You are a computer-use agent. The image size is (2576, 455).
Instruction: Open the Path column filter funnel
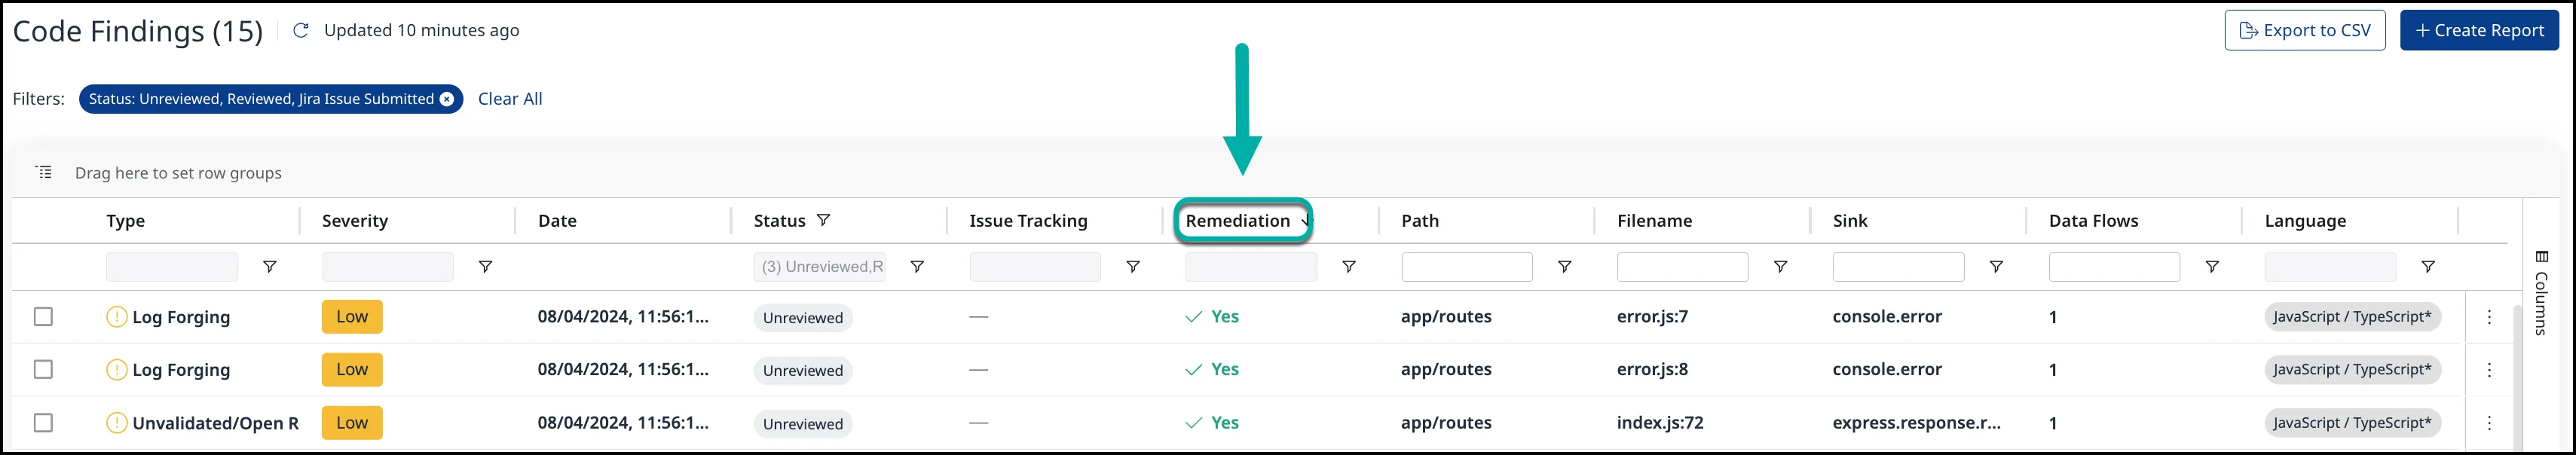point(1564,266)
